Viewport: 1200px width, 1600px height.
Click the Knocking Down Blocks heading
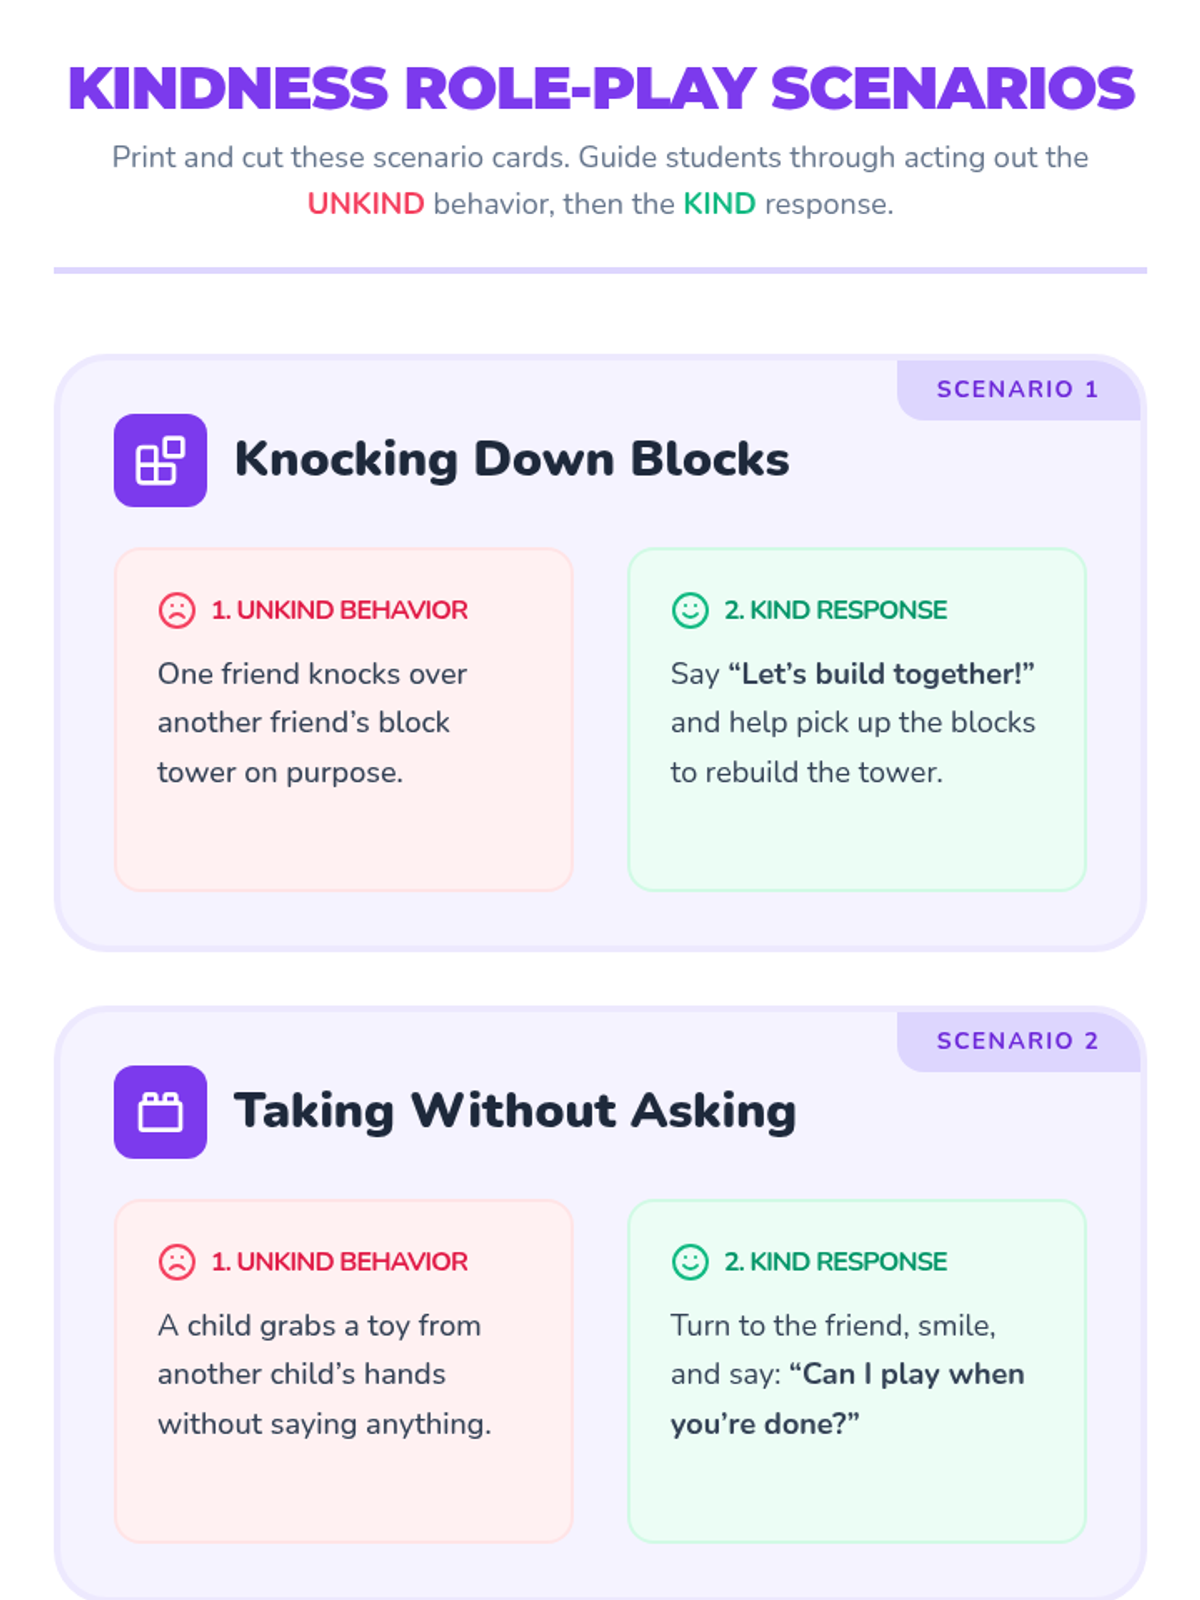tap(511, 460)
